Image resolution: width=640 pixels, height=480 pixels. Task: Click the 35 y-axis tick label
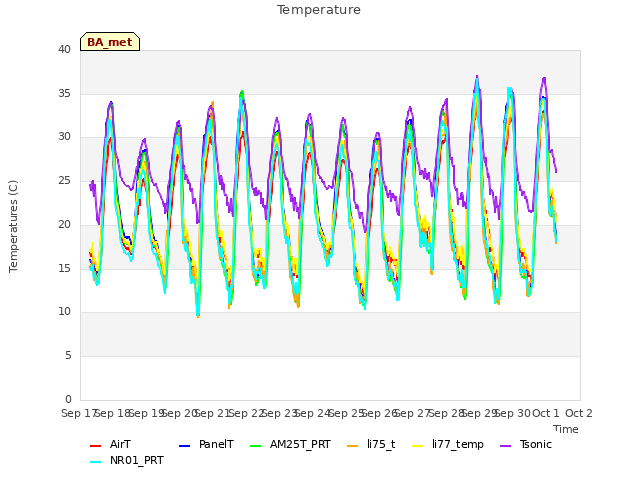tap(64, 93)
